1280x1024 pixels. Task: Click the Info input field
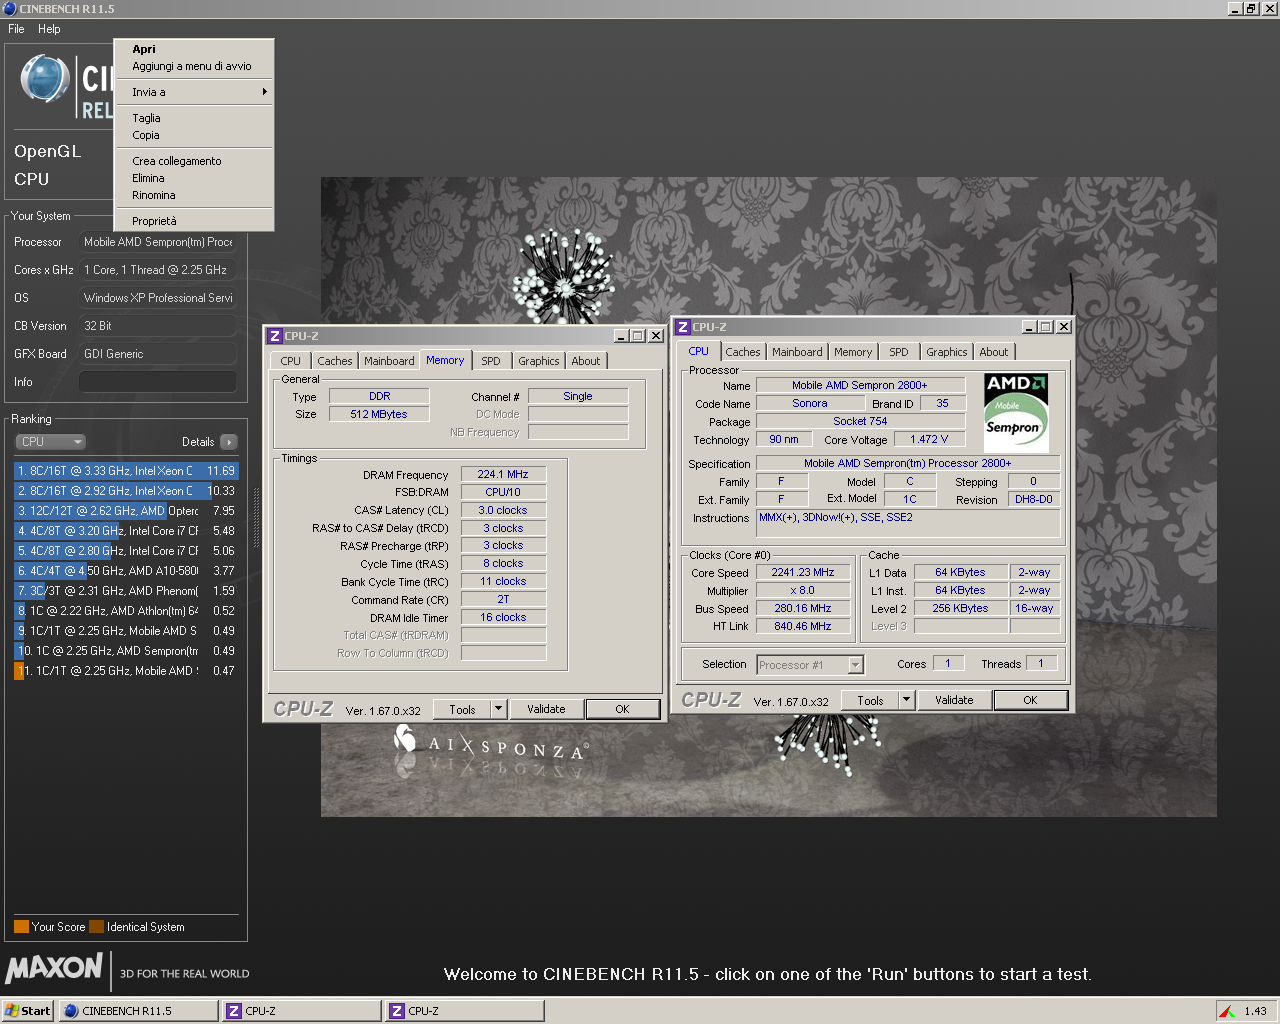pyautogui.click(x=158, y=382)
